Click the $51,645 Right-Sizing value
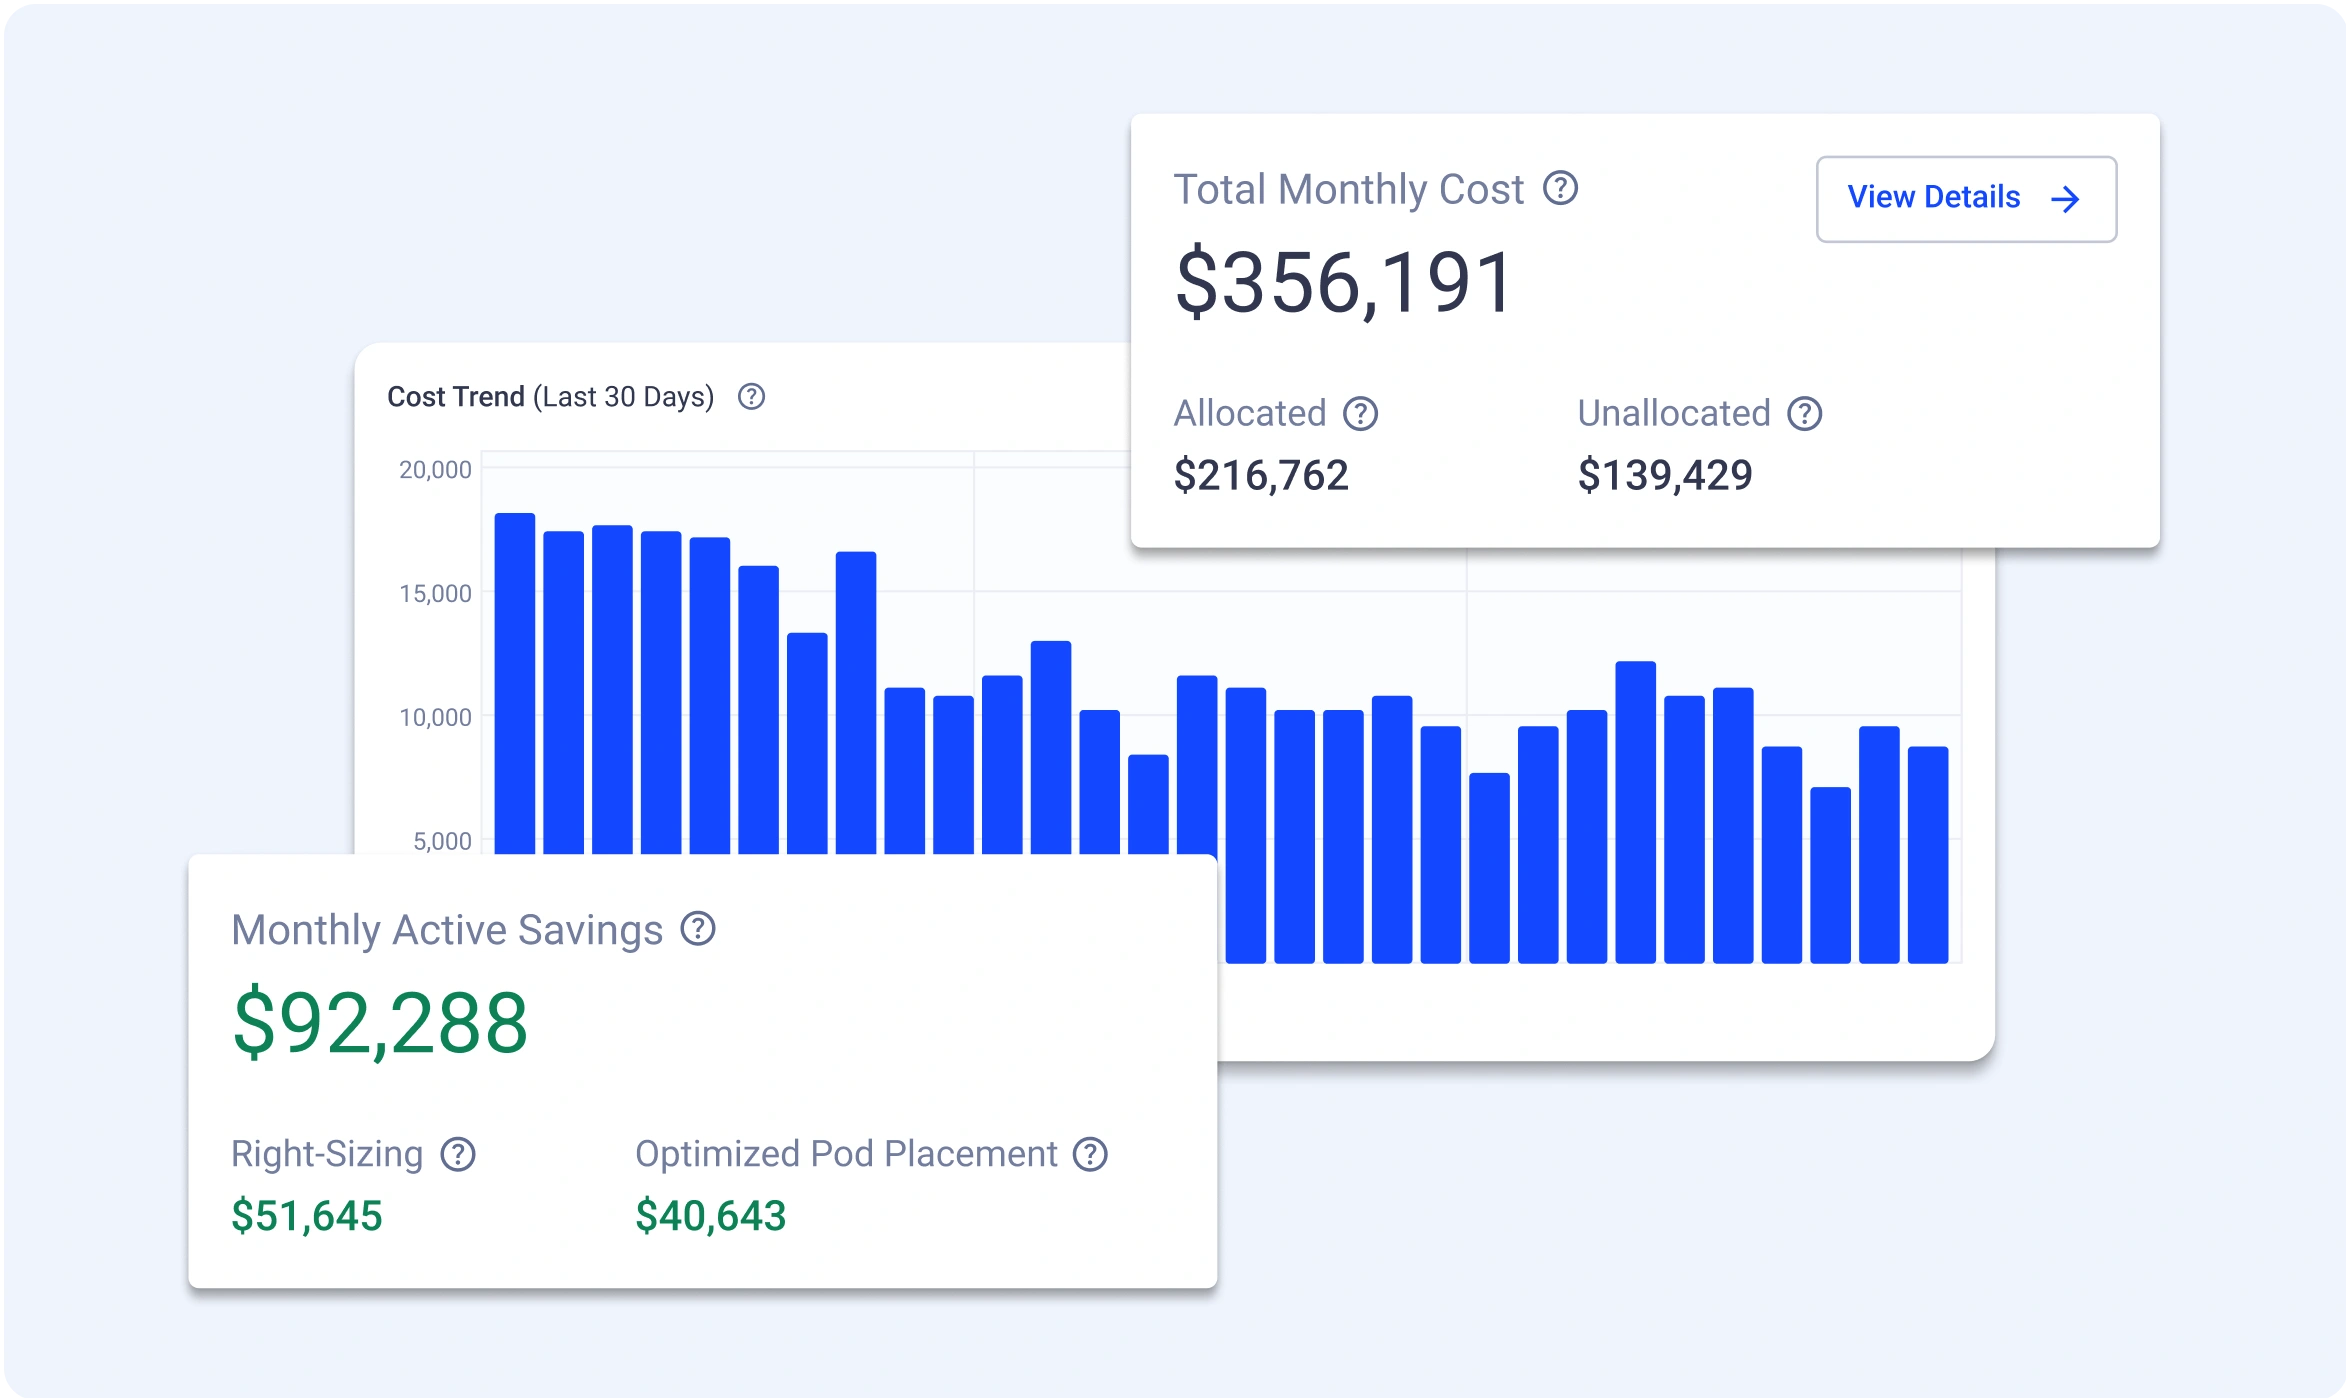Image resolution: width=2346 pixels, height=1398 pixels. coord(307,1216)
